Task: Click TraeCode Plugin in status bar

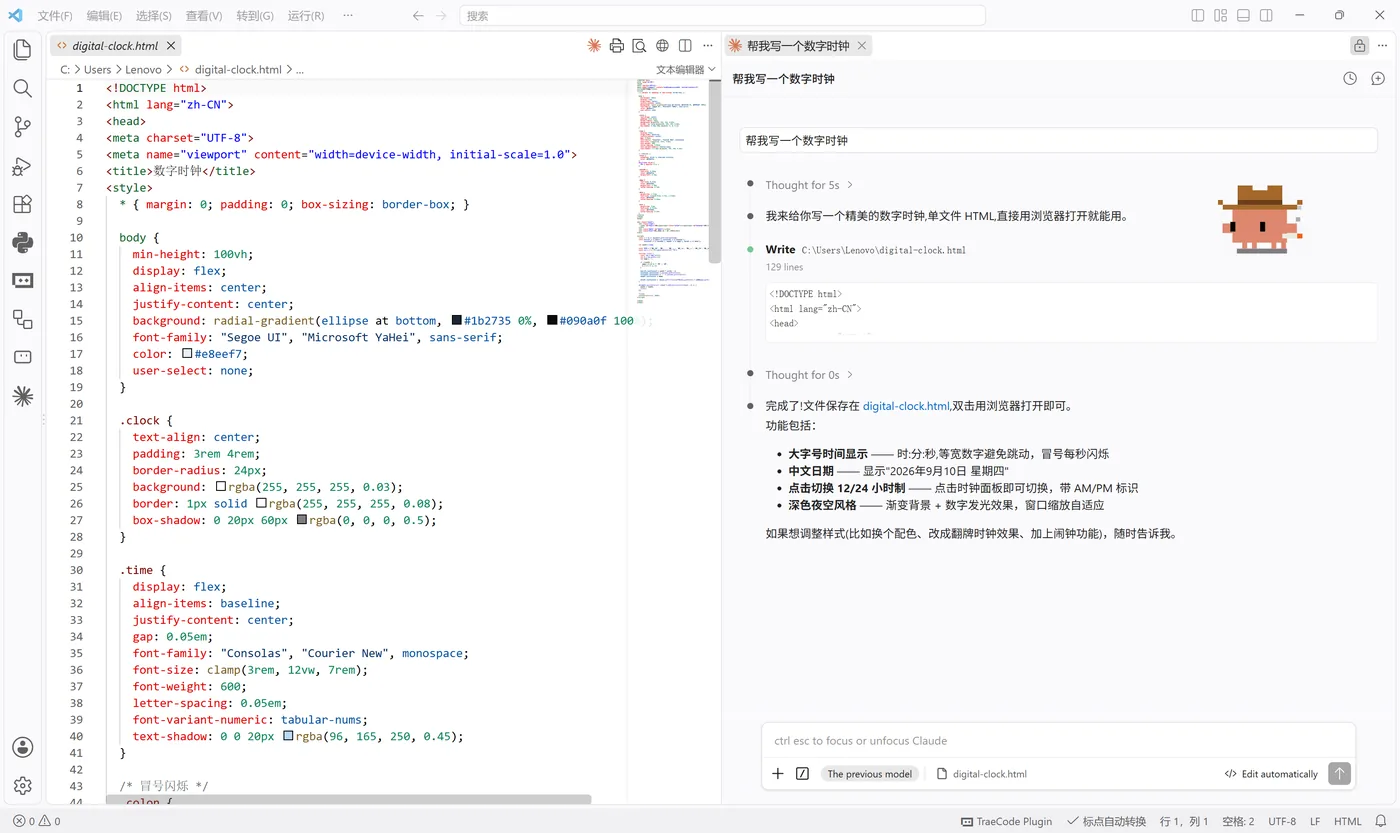Action: [1006, 821]
